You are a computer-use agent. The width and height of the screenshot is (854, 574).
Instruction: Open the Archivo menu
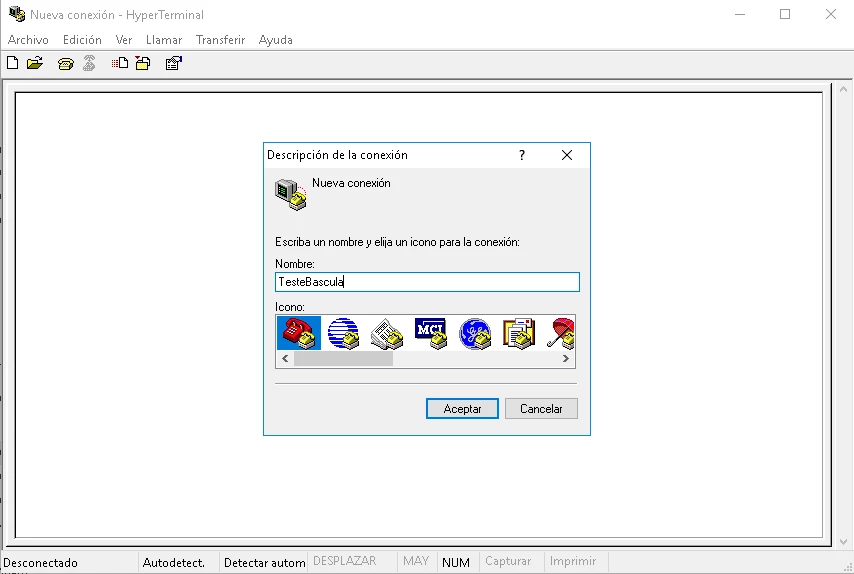(28, 40)
